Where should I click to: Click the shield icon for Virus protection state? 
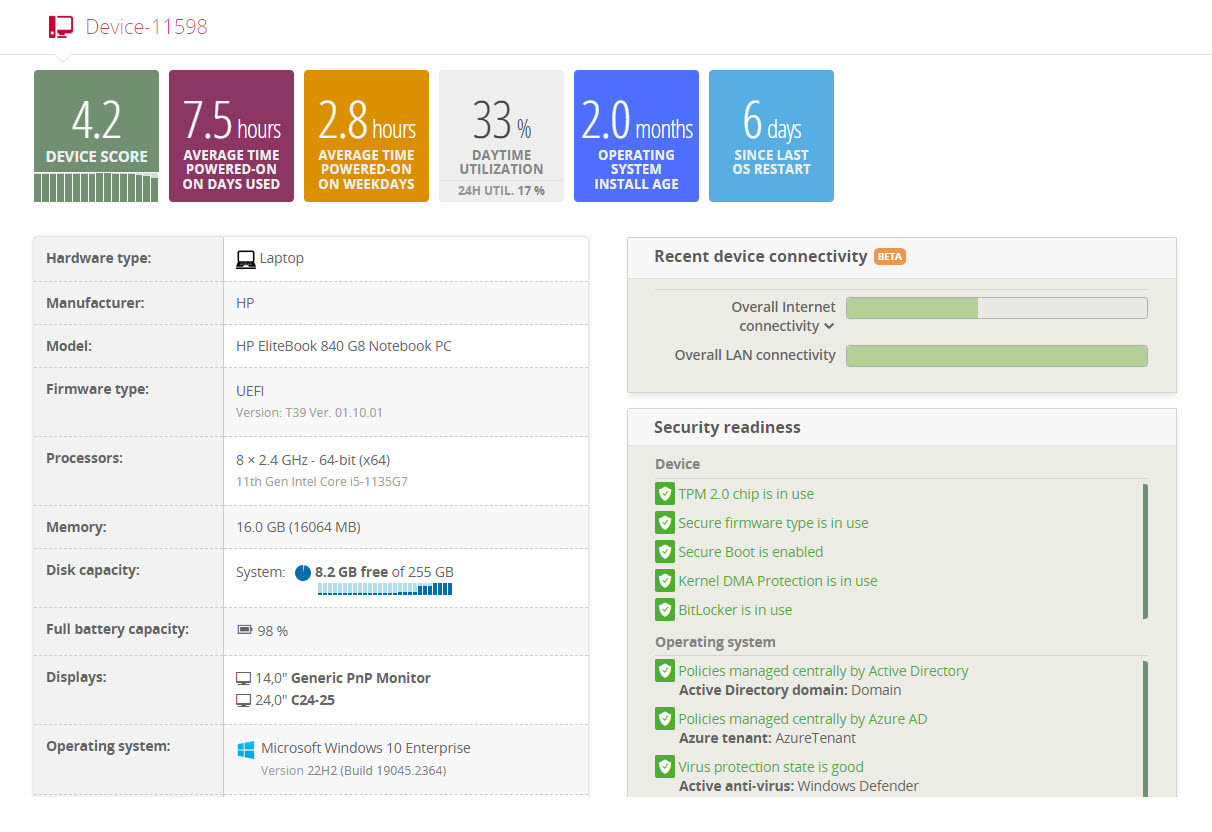[x=664, y=767]
